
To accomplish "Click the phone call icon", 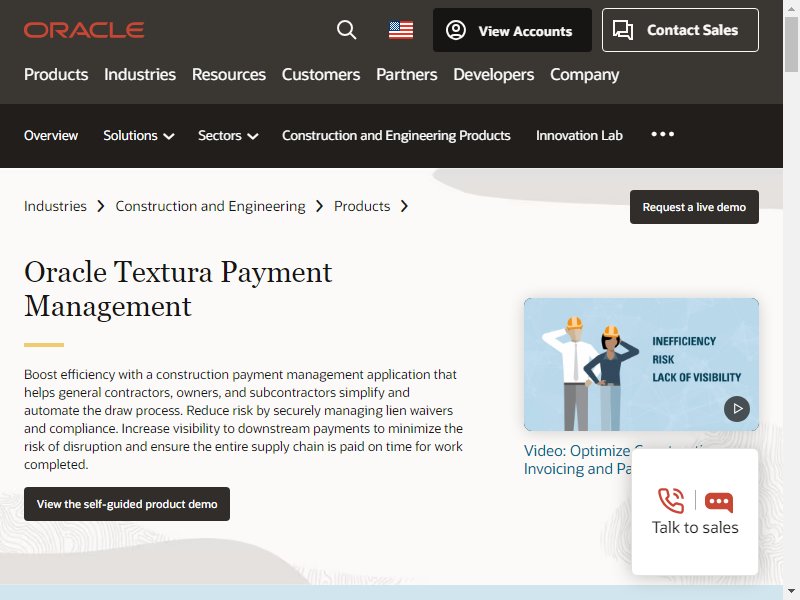I will click(671, 501).
